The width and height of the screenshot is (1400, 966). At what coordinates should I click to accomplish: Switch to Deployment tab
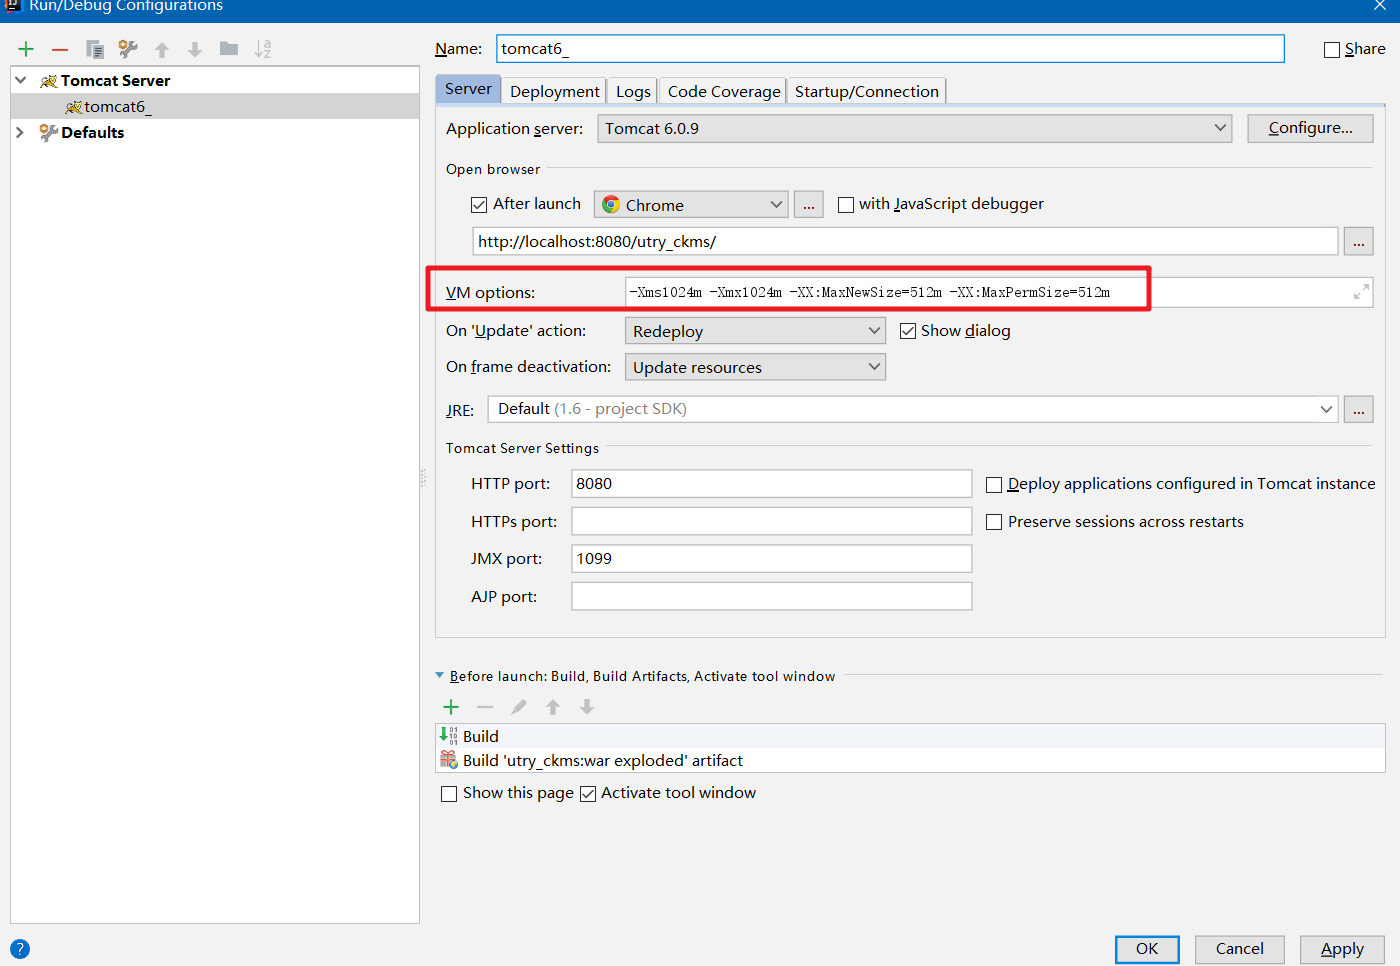click(554, 91)
